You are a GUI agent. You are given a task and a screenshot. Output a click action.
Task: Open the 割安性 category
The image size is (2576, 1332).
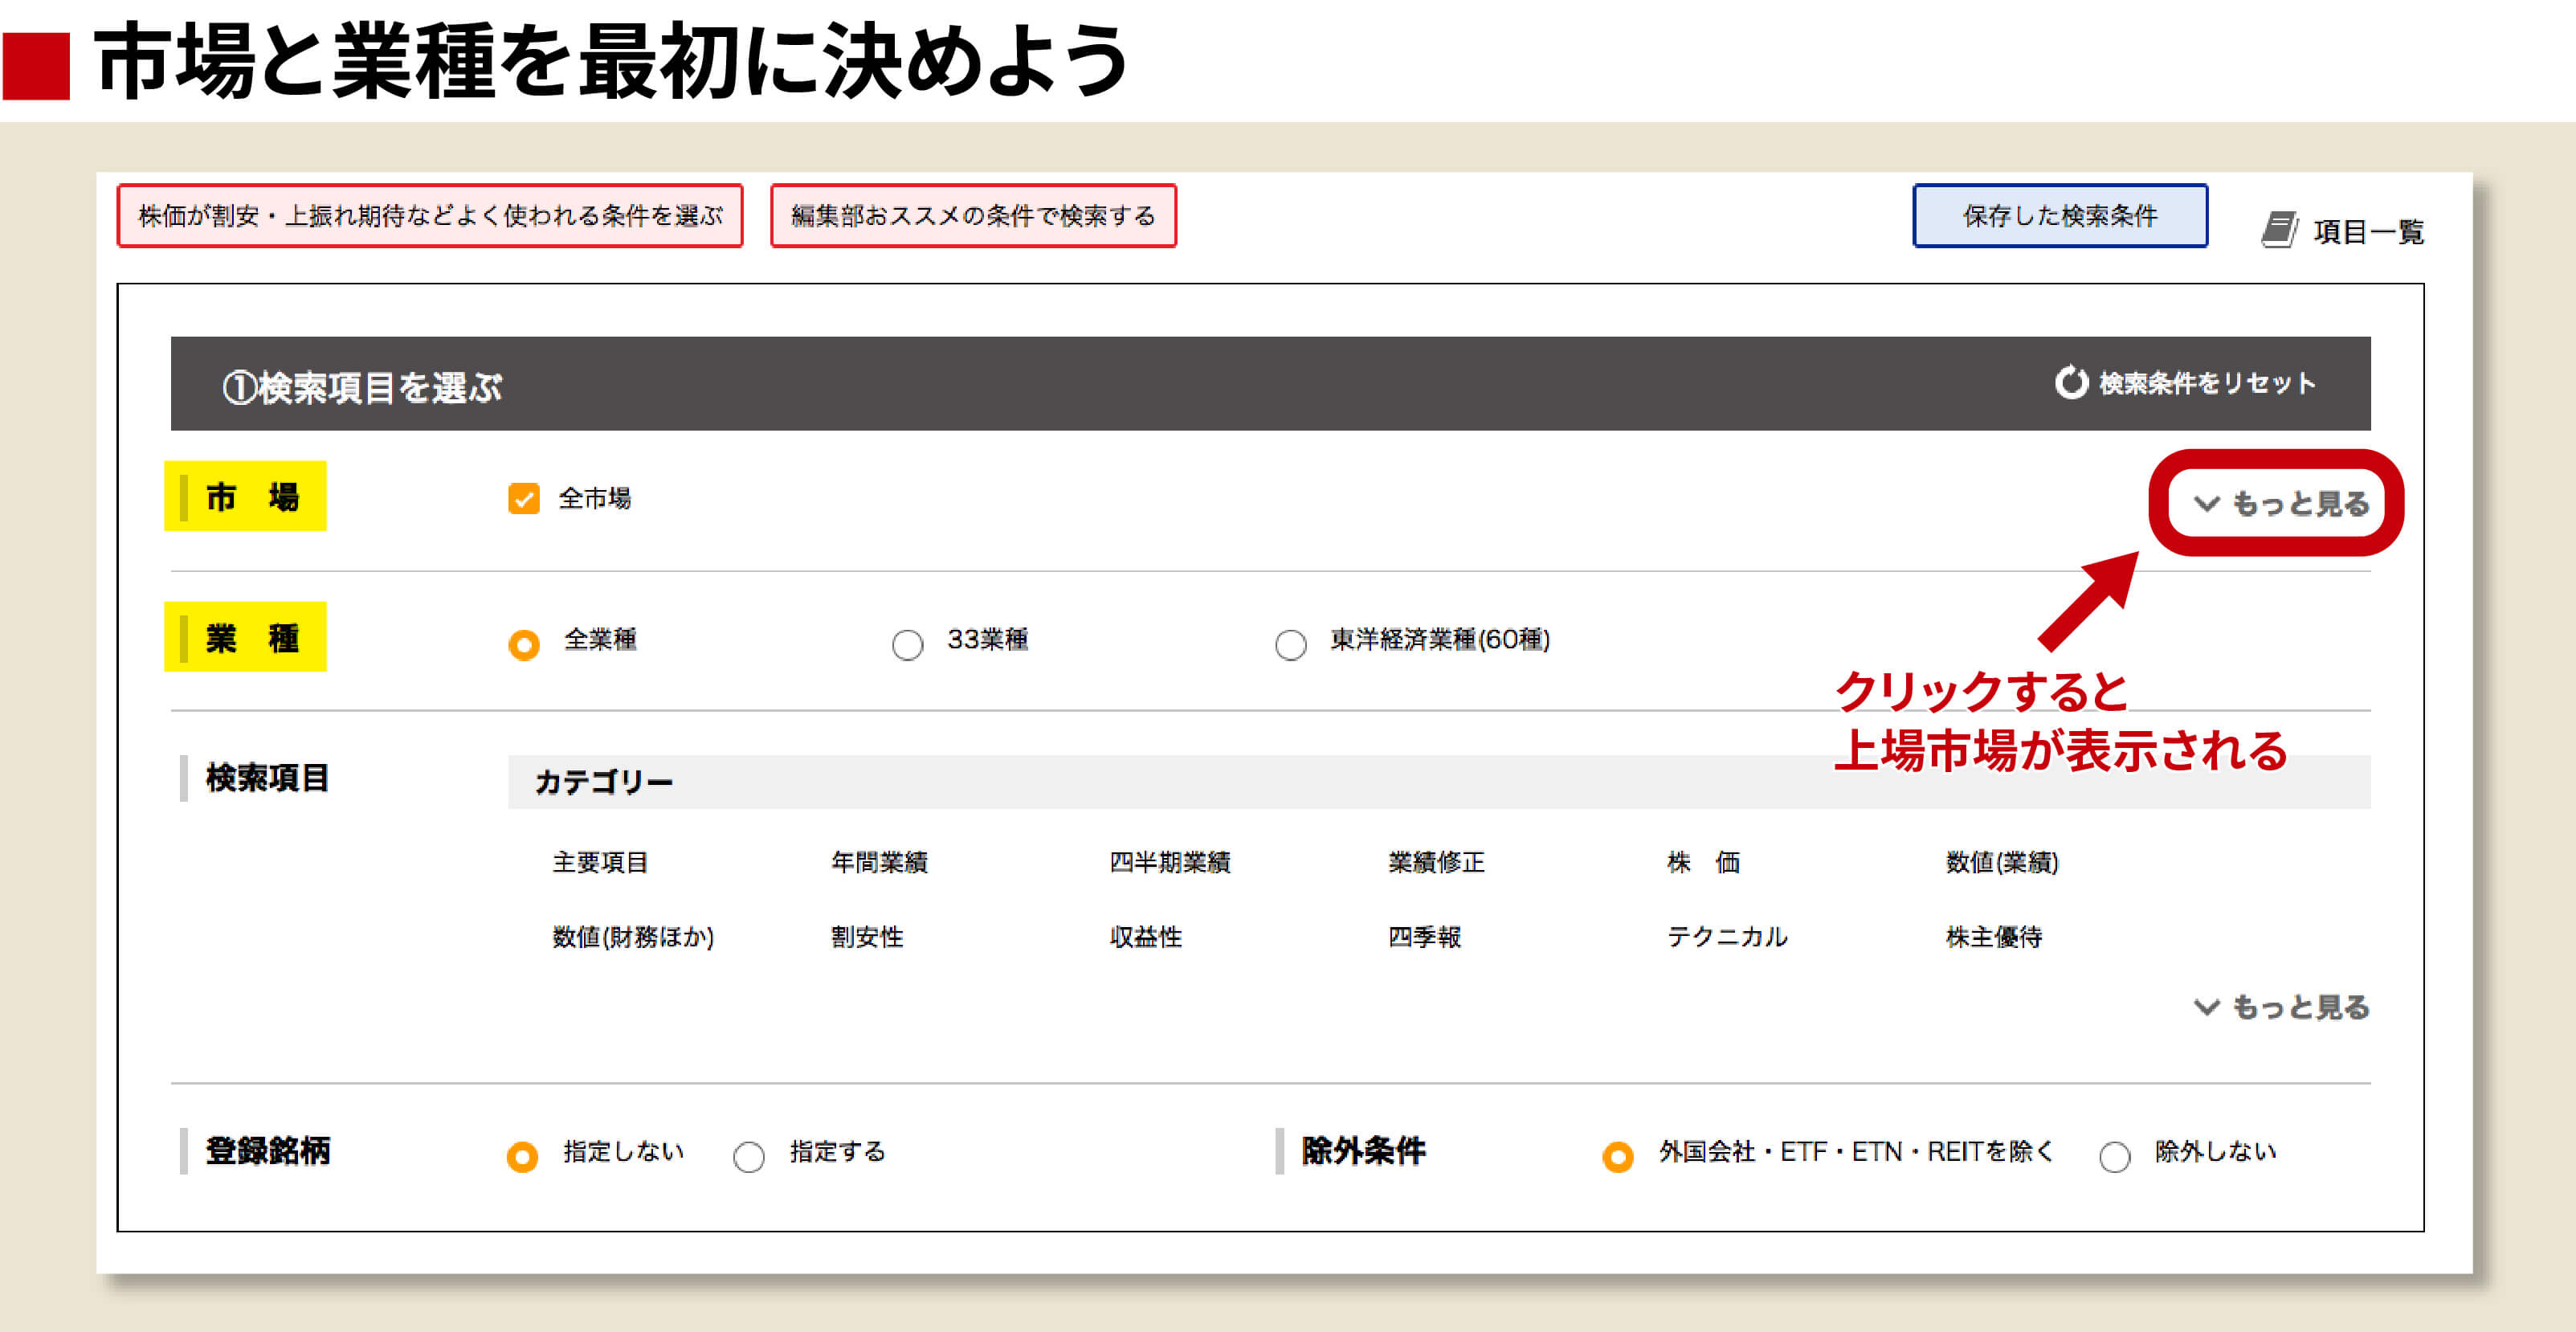point(867,937)
